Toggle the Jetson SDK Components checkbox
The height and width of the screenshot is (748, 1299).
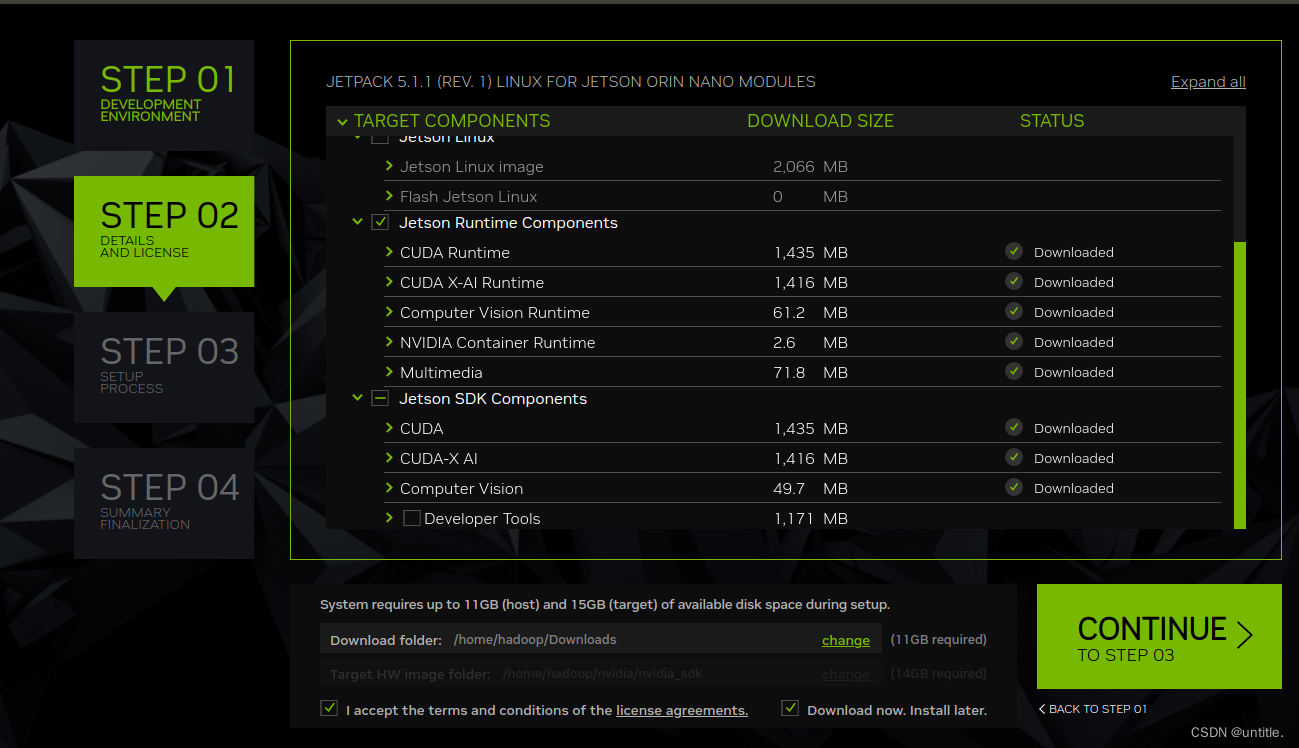point(380,398)
